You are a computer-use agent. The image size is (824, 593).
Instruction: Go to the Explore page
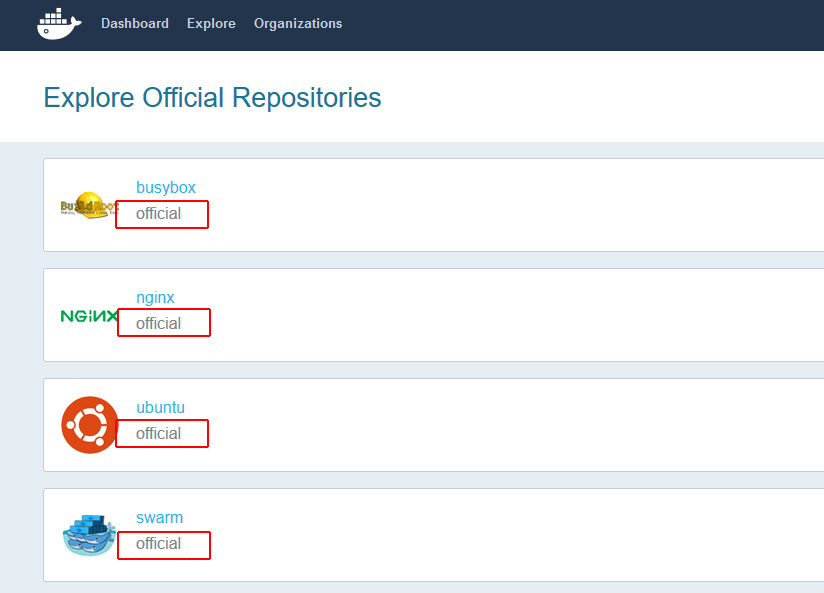click(x=211, y=23)
